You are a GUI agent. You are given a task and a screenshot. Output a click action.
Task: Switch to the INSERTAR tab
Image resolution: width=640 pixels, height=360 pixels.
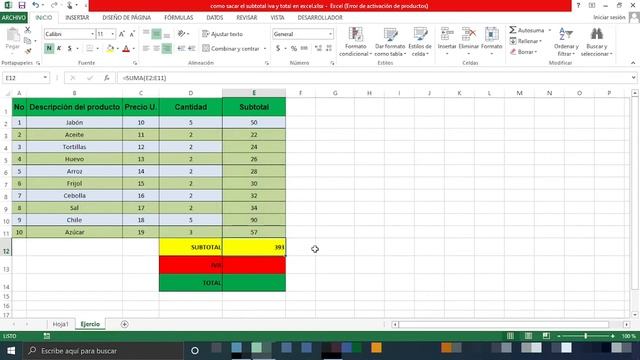(x=77, y=18)
